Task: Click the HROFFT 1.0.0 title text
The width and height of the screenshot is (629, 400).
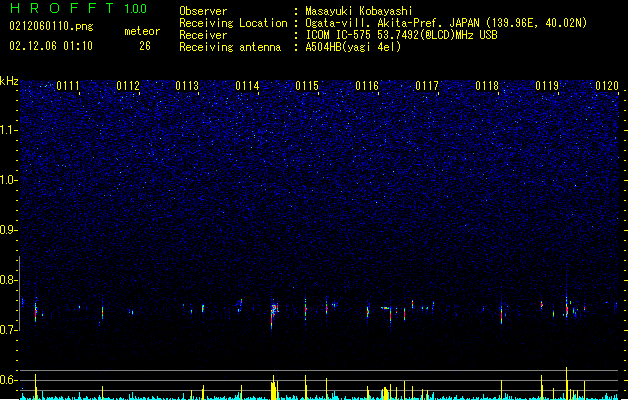Action: 79,8
